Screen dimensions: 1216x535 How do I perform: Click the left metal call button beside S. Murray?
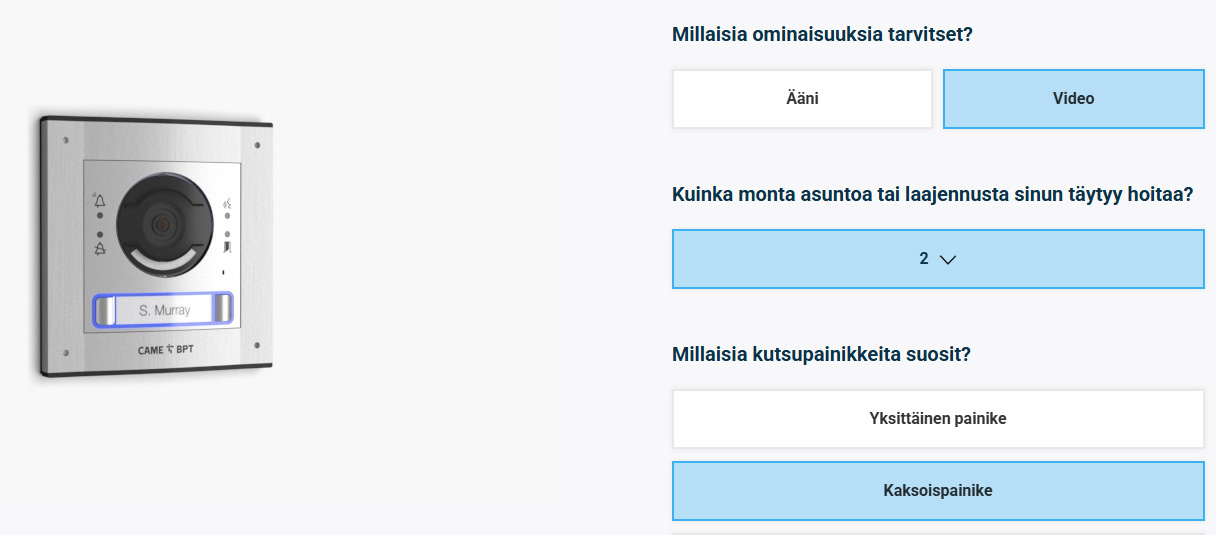point(105,310)
